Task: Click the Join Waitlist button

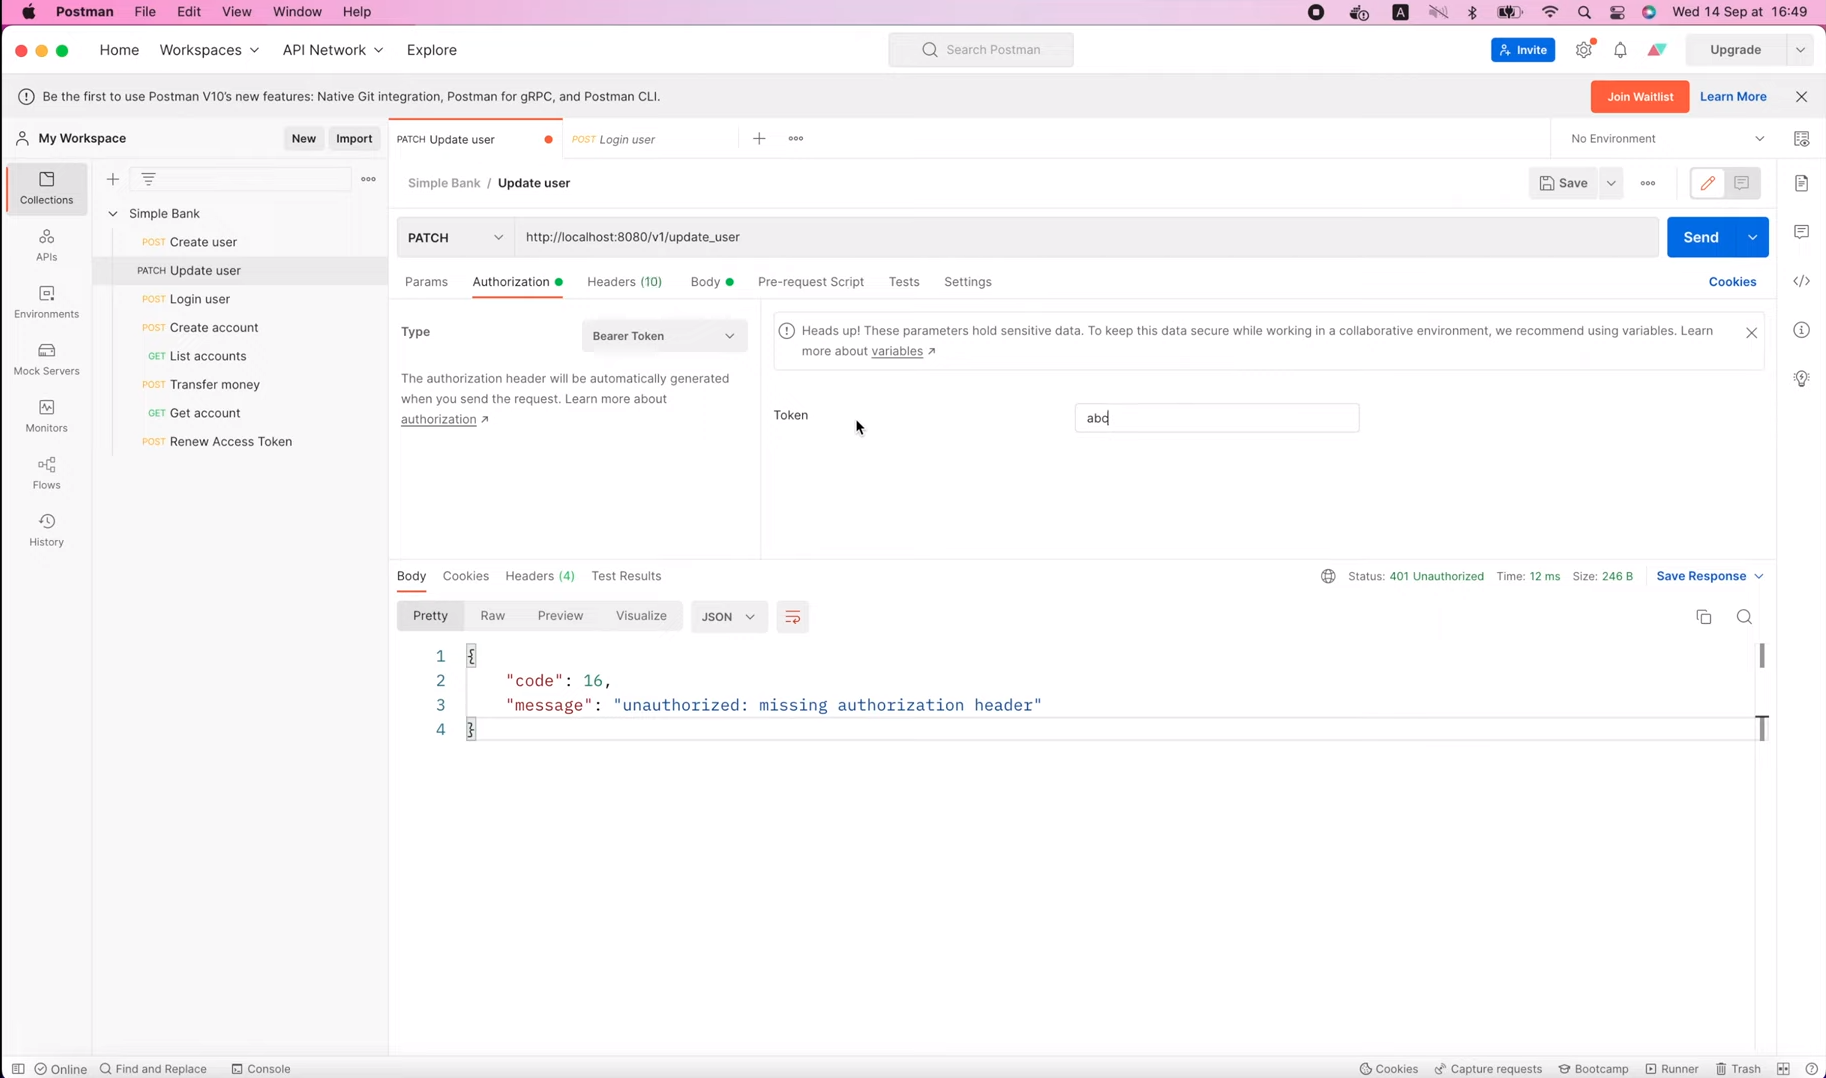Action: click(x=1640, y=97)
